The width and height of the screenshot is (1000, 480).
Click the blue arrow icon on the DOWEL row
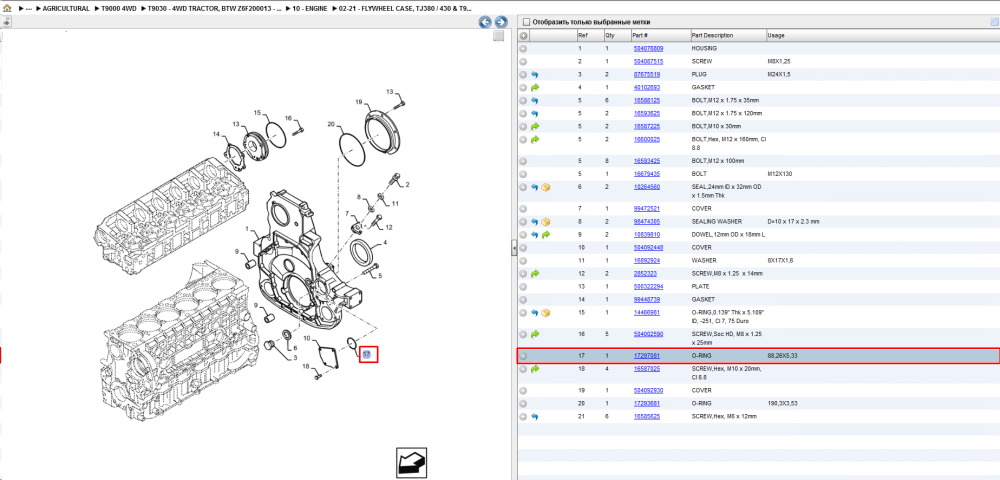(x=534, y=235)
